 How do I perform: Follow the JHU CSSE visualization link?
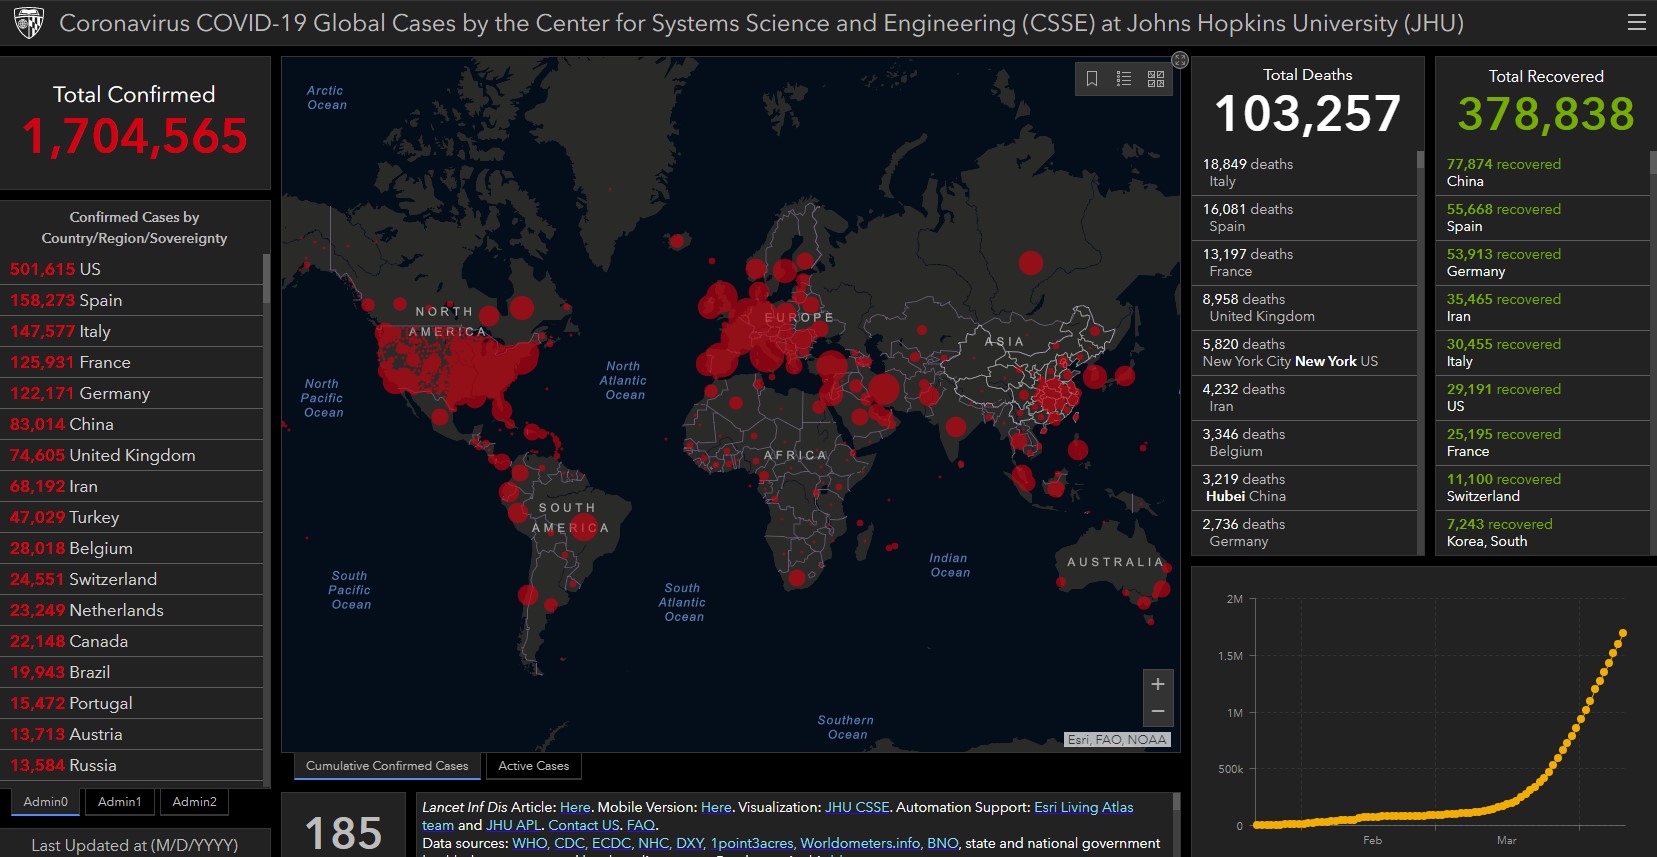(x=857, y=807)
